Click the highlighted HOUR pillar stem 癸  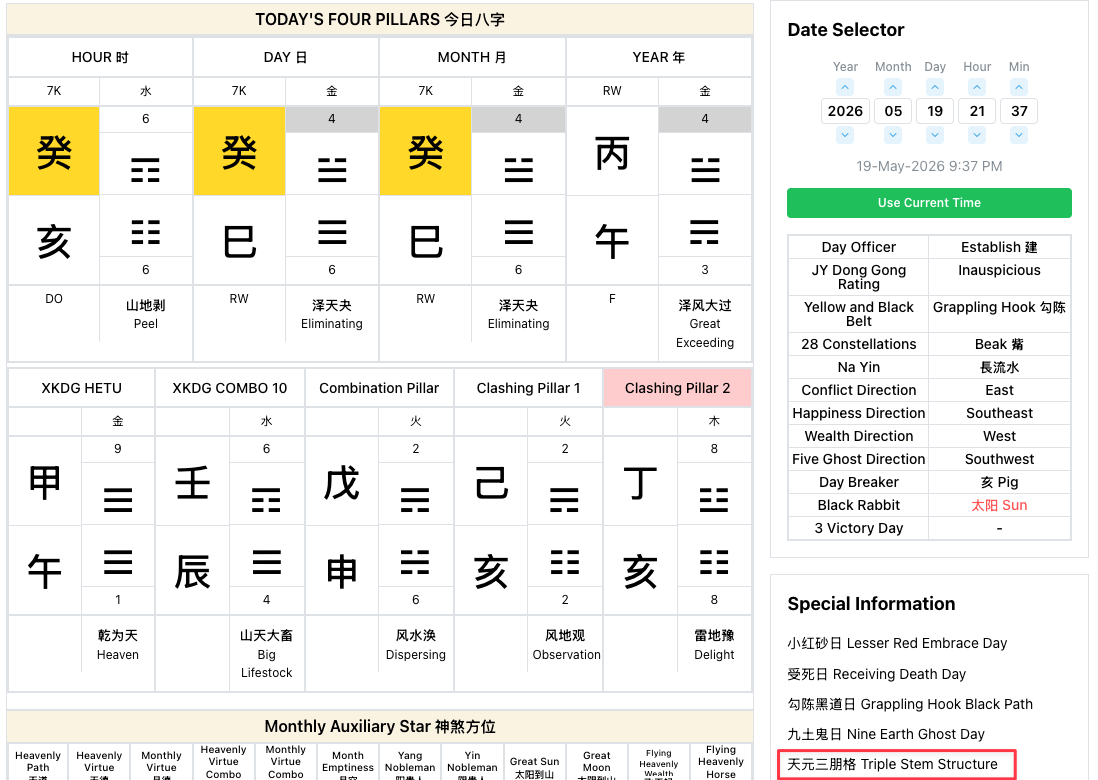54,151
